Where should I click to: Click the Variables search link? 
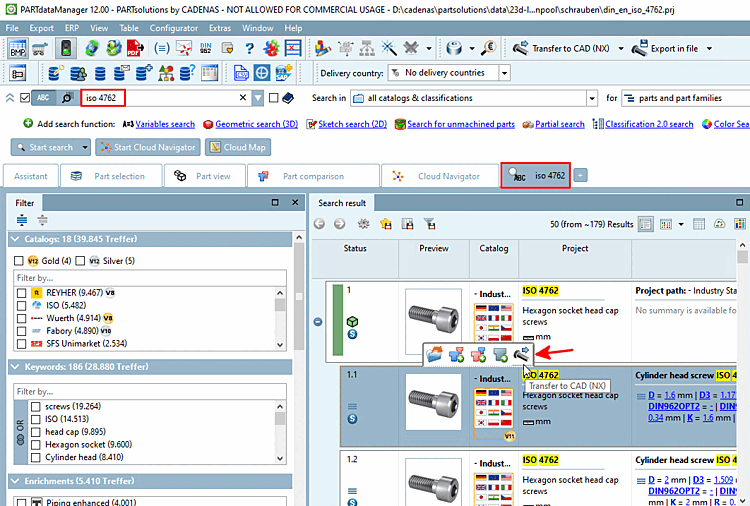point(165,124)
